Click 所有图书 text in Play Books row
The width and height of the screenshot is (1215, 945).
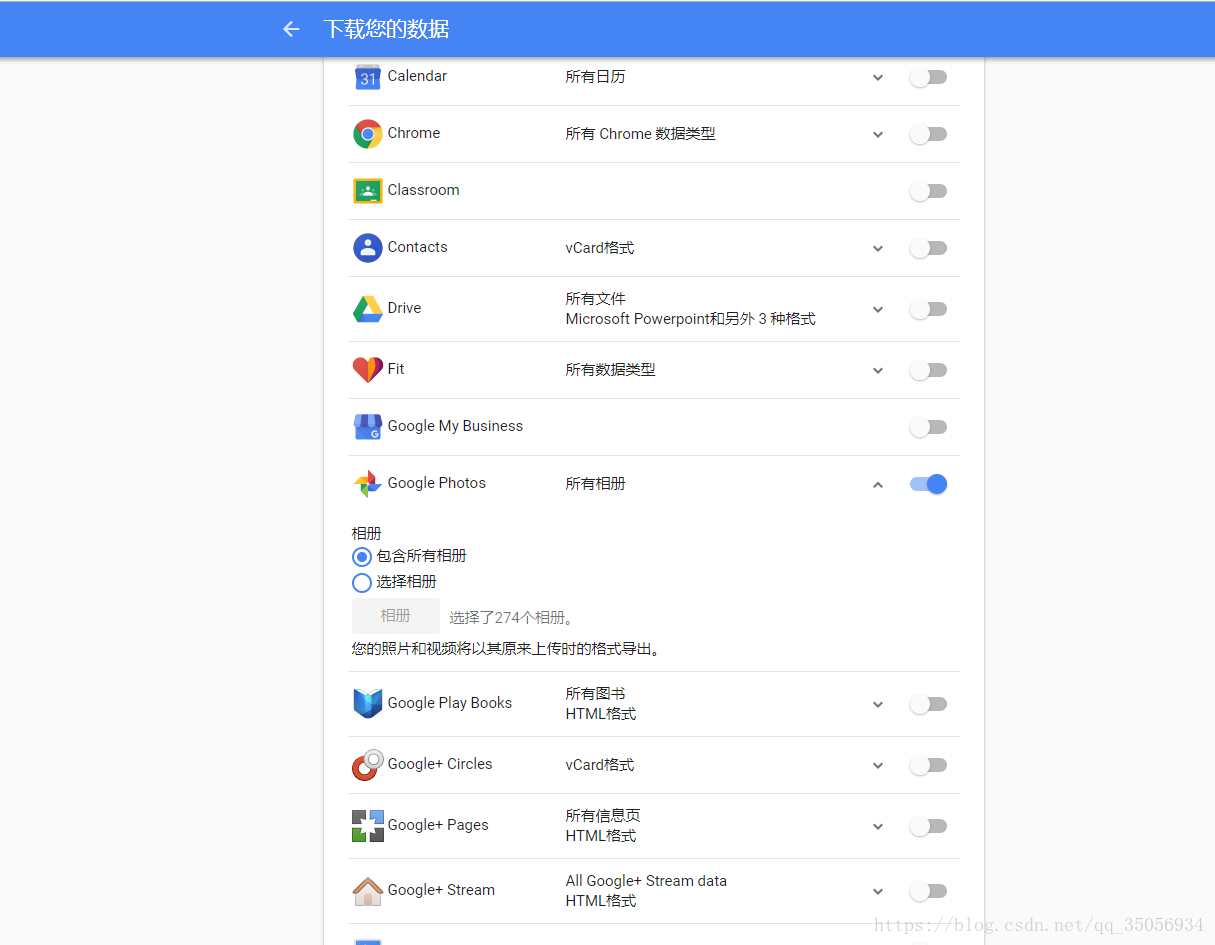(x=595, y=694)
